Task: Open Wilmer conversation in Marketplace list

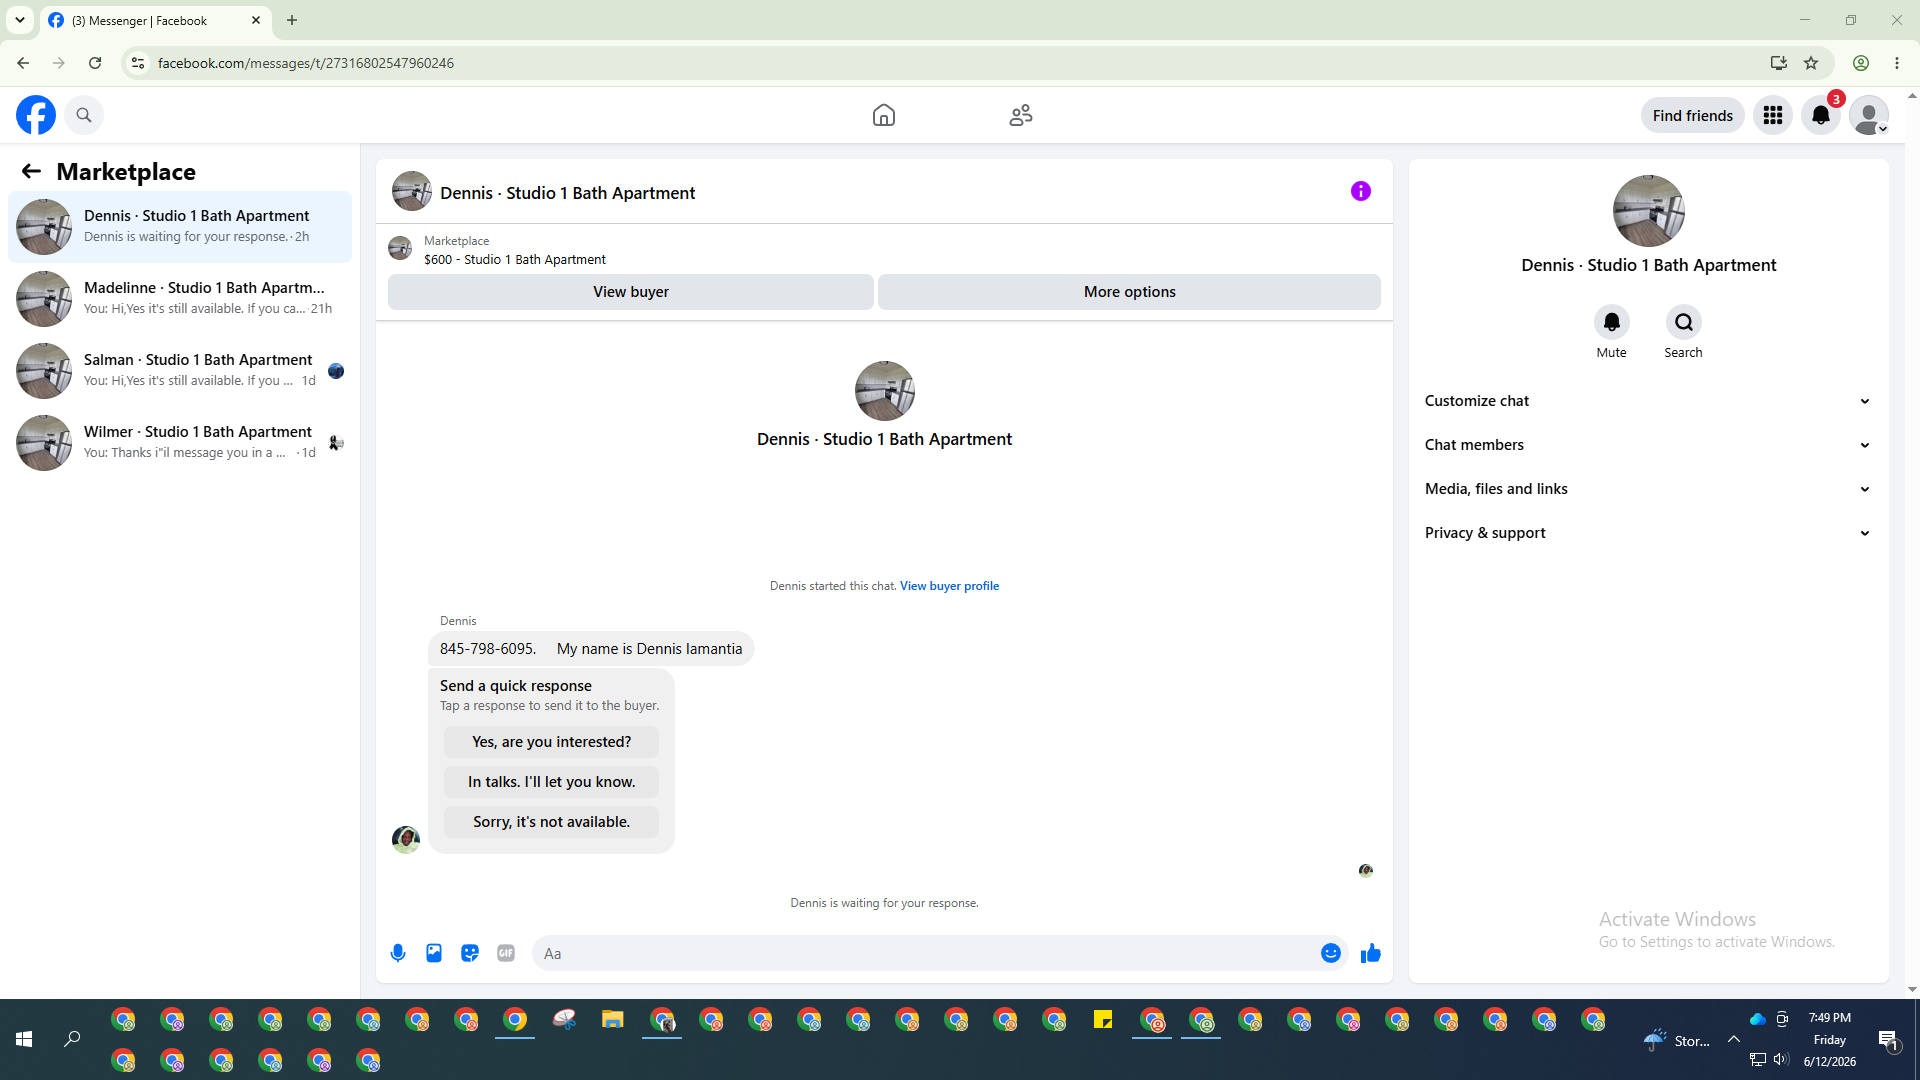Action: pyautogui.click(x=180, y=443)
